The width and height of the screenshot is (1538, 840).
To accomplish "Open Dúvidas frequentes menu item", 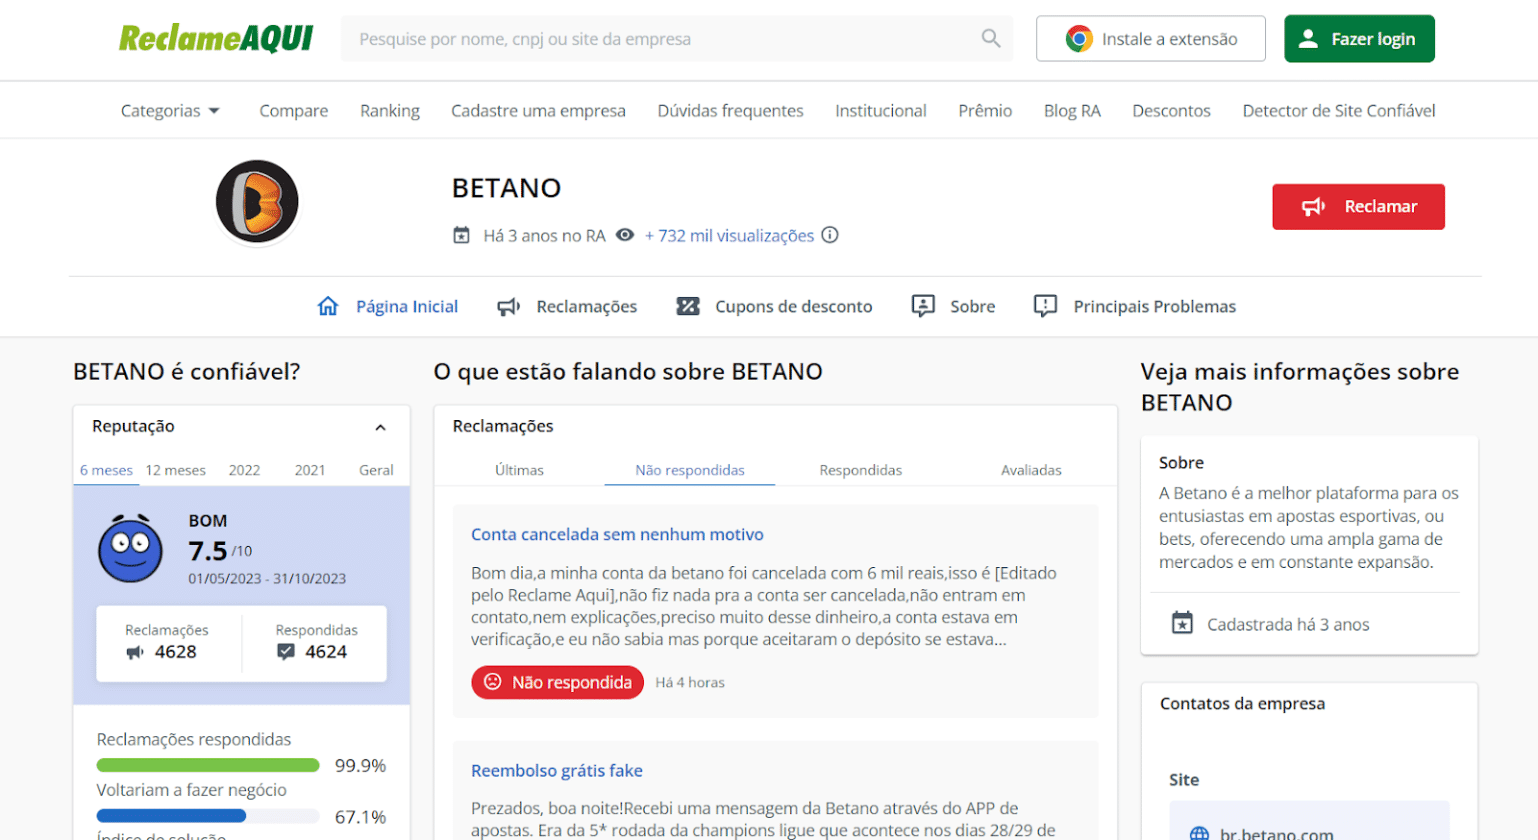I will [730, 111].
